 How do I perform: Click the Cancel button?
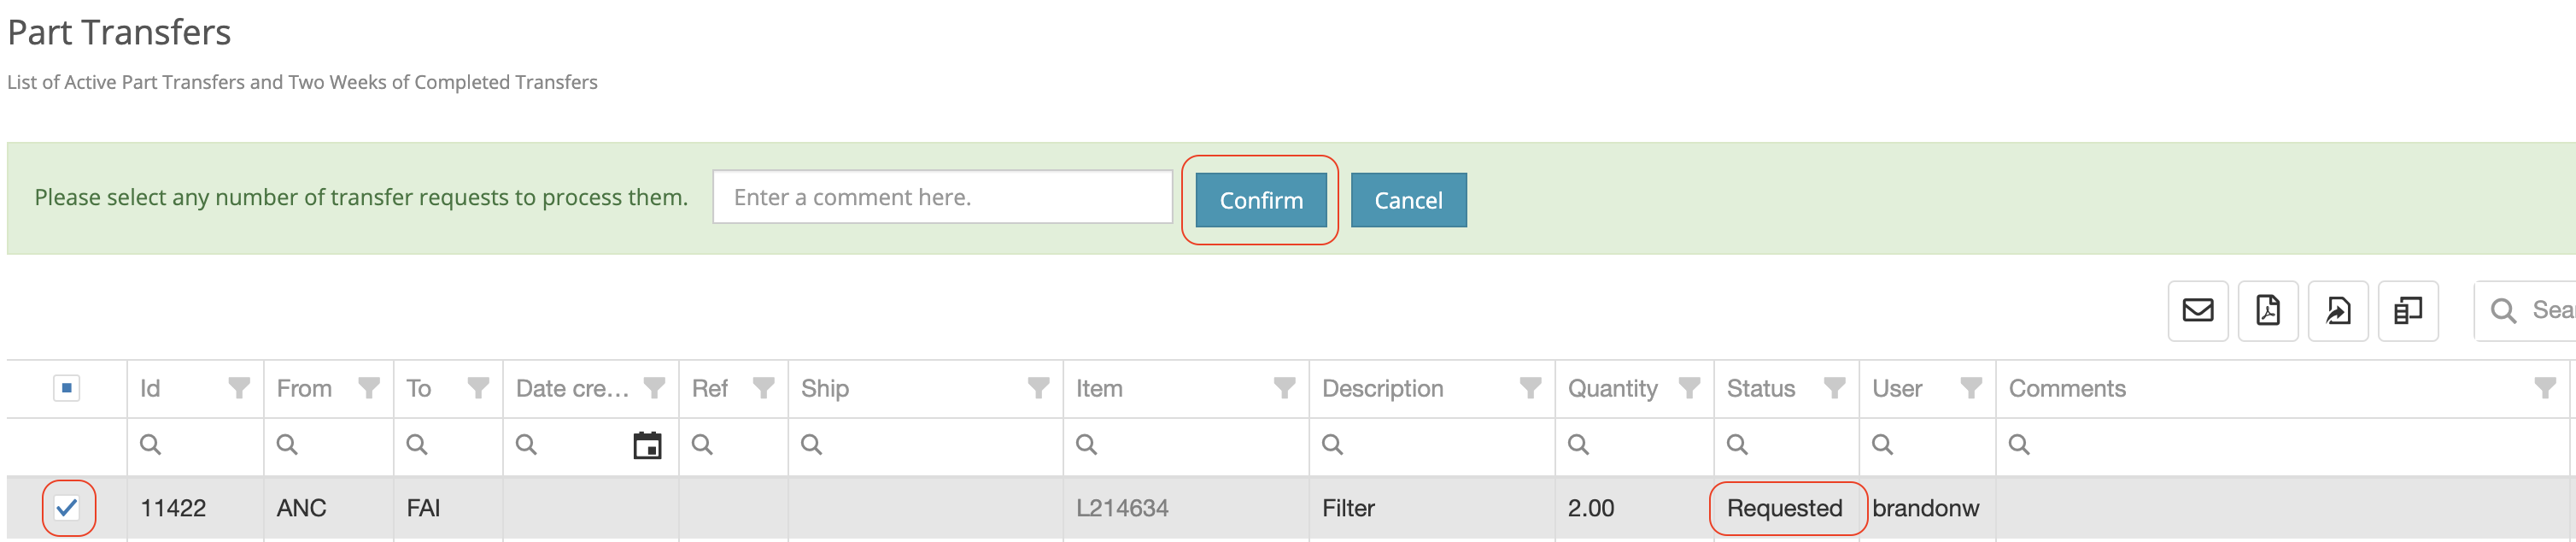click(x=1408, y=200)
